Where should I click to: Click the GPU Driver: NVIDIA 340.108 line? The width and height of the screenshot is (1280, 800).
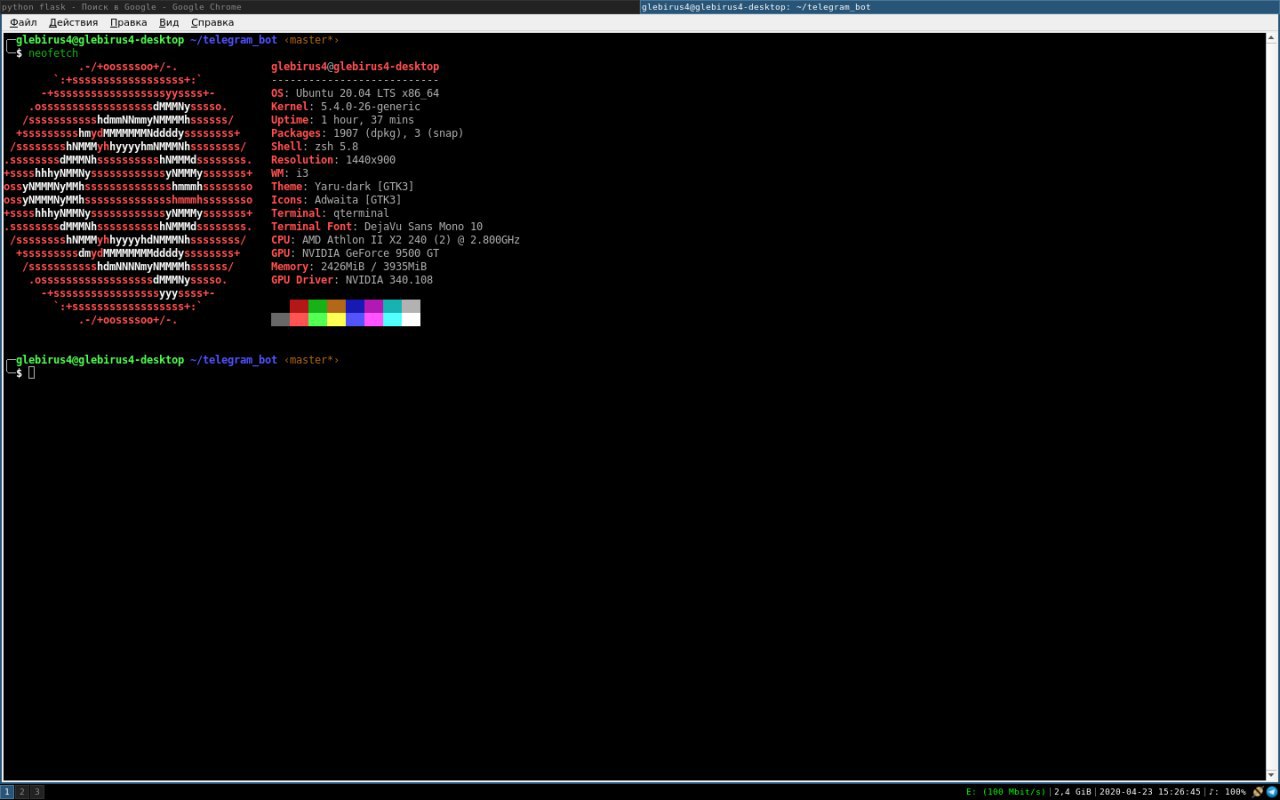352,280
